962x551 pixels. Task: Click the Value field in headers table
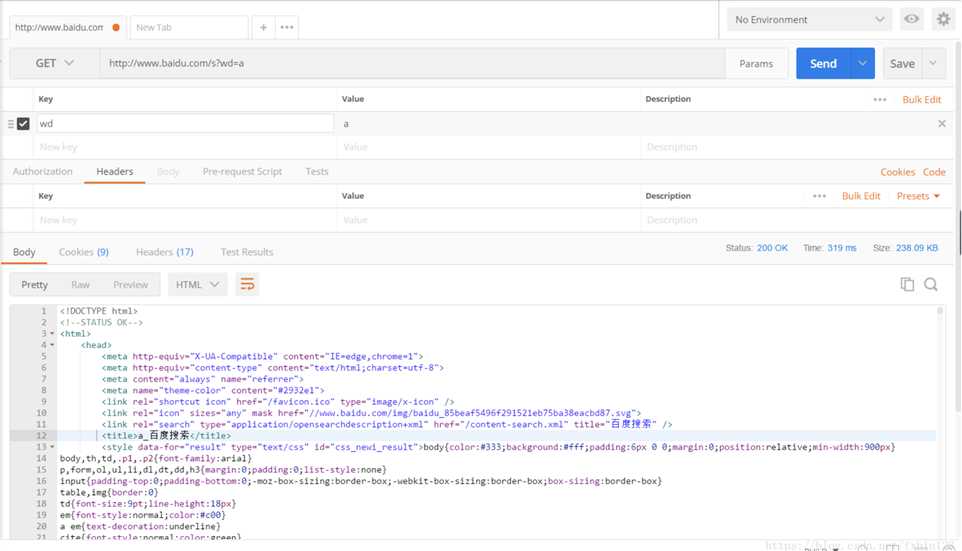(x=488, y=220)
